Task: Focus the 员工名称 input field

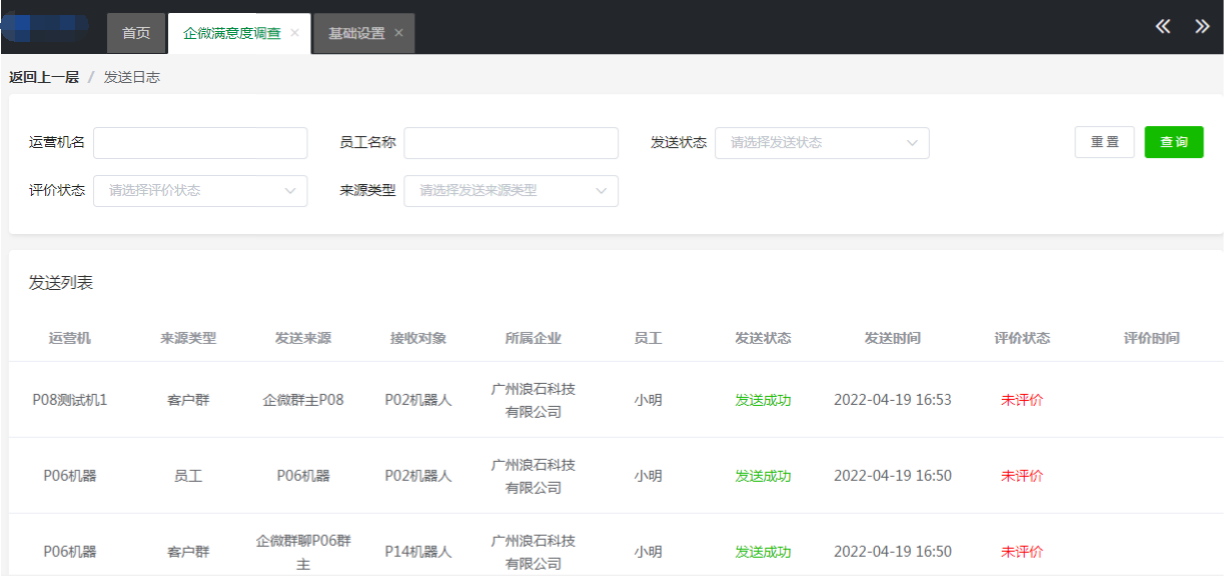Action: [x=510, y=143]
